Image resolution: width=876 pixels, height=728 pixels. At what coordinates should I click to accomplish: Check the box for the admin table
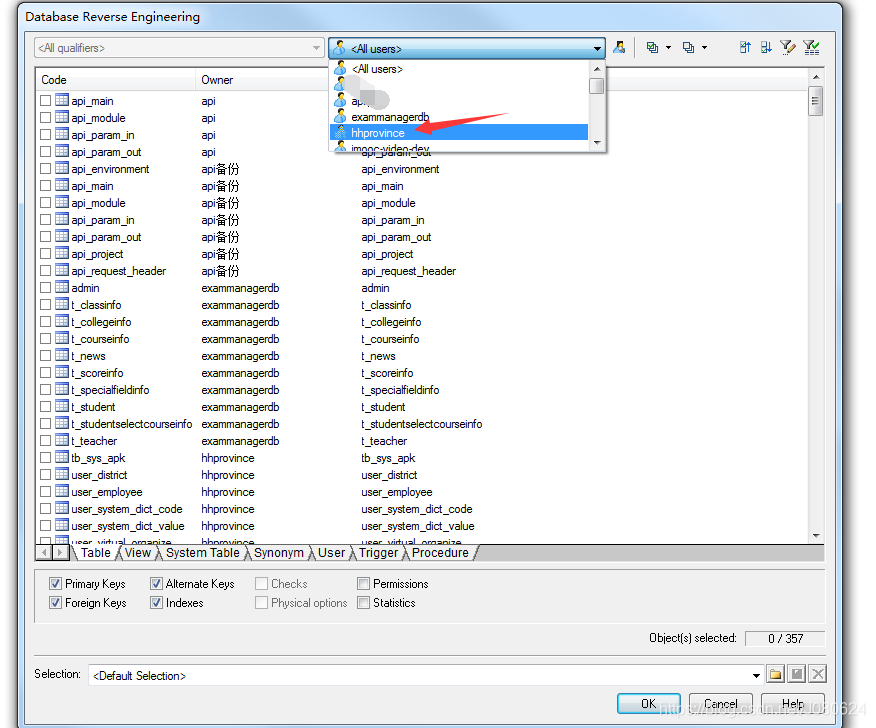(46, 288)
